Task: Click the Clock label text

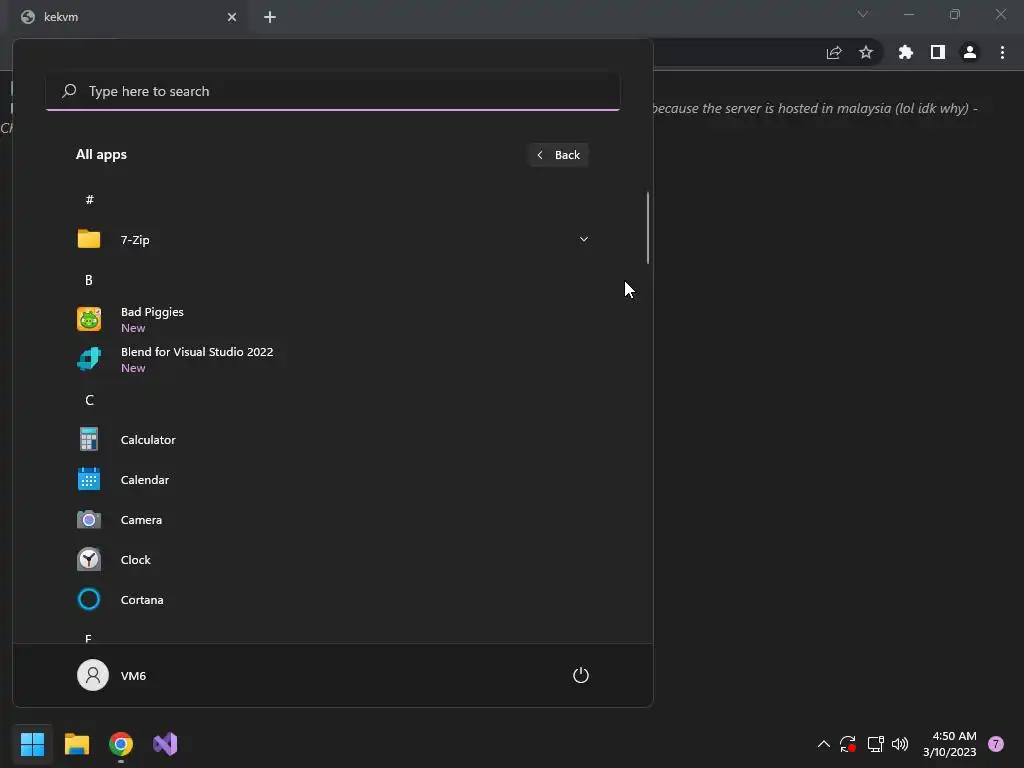Action: pyautogui.click(x=136, y=560)
